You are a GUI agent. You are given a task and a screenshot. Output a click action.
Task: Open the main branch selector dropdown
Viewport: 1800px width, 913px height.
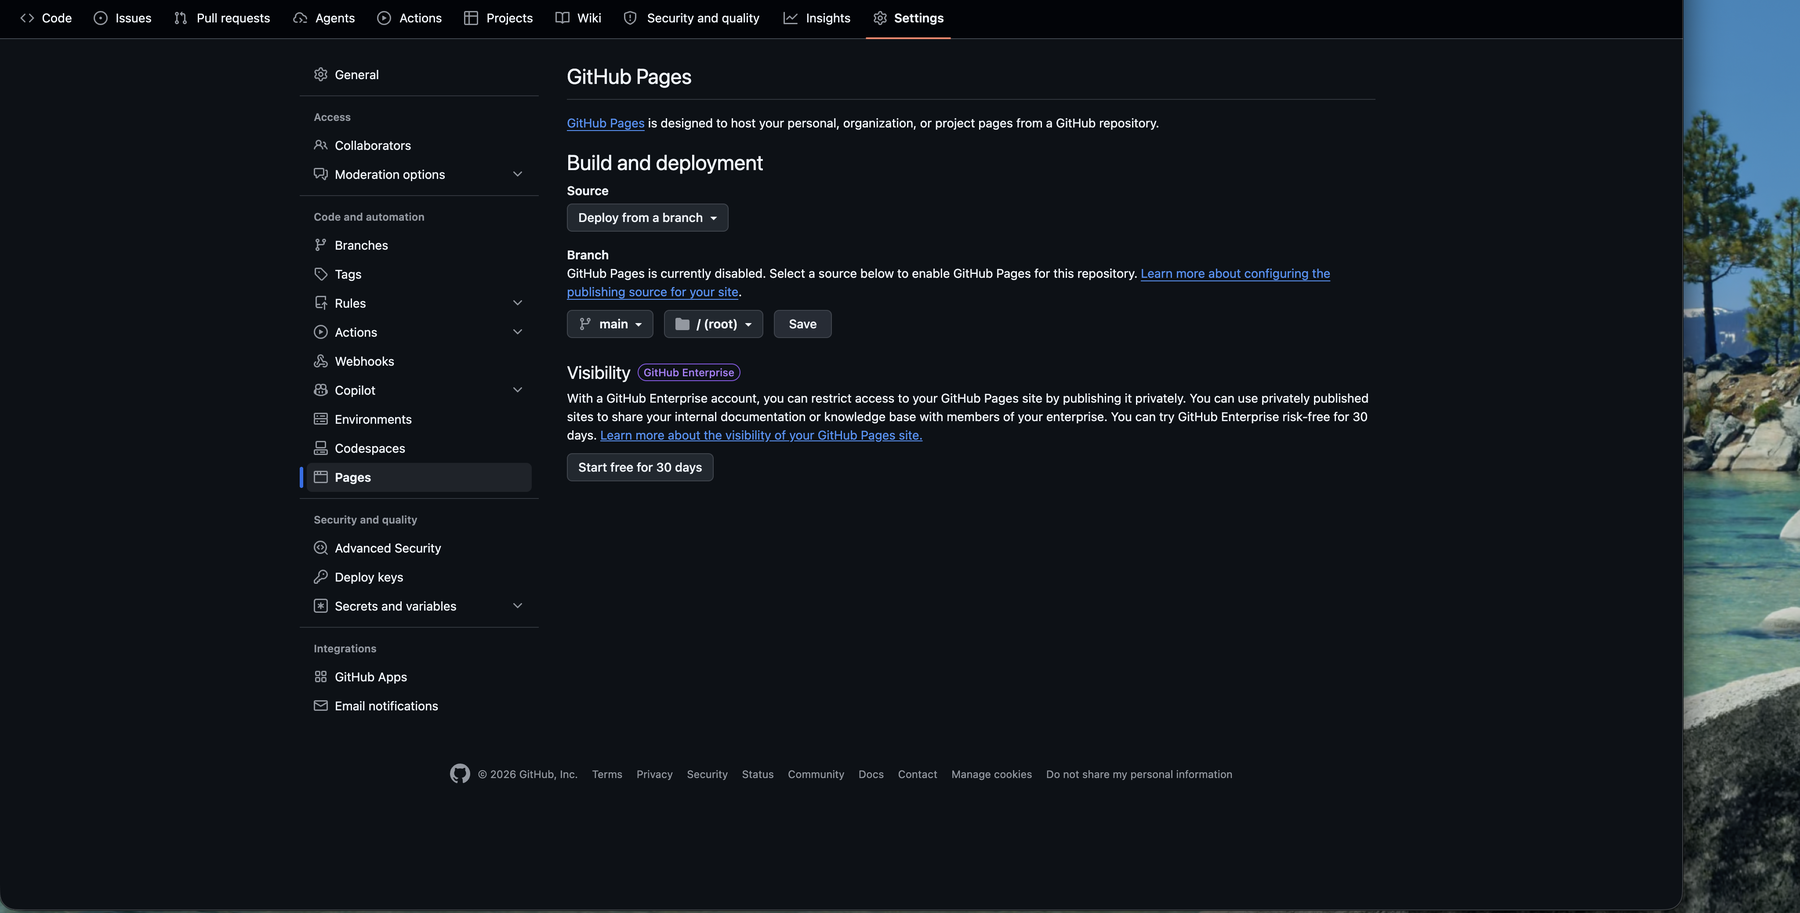pyautogui.click(x=610, y=324)
